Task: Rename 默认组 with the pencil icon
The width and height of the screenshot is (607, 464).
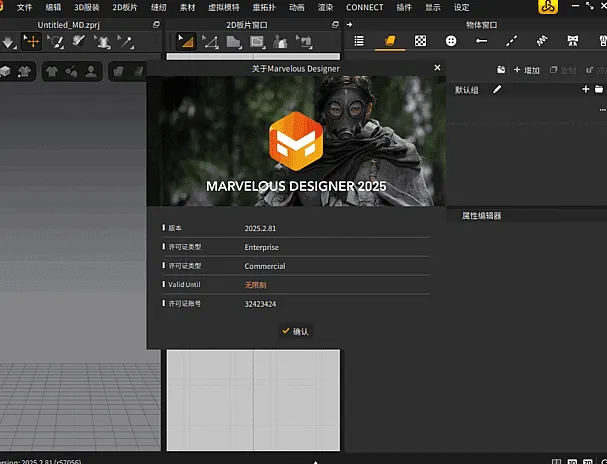Action: click(497, 89)
